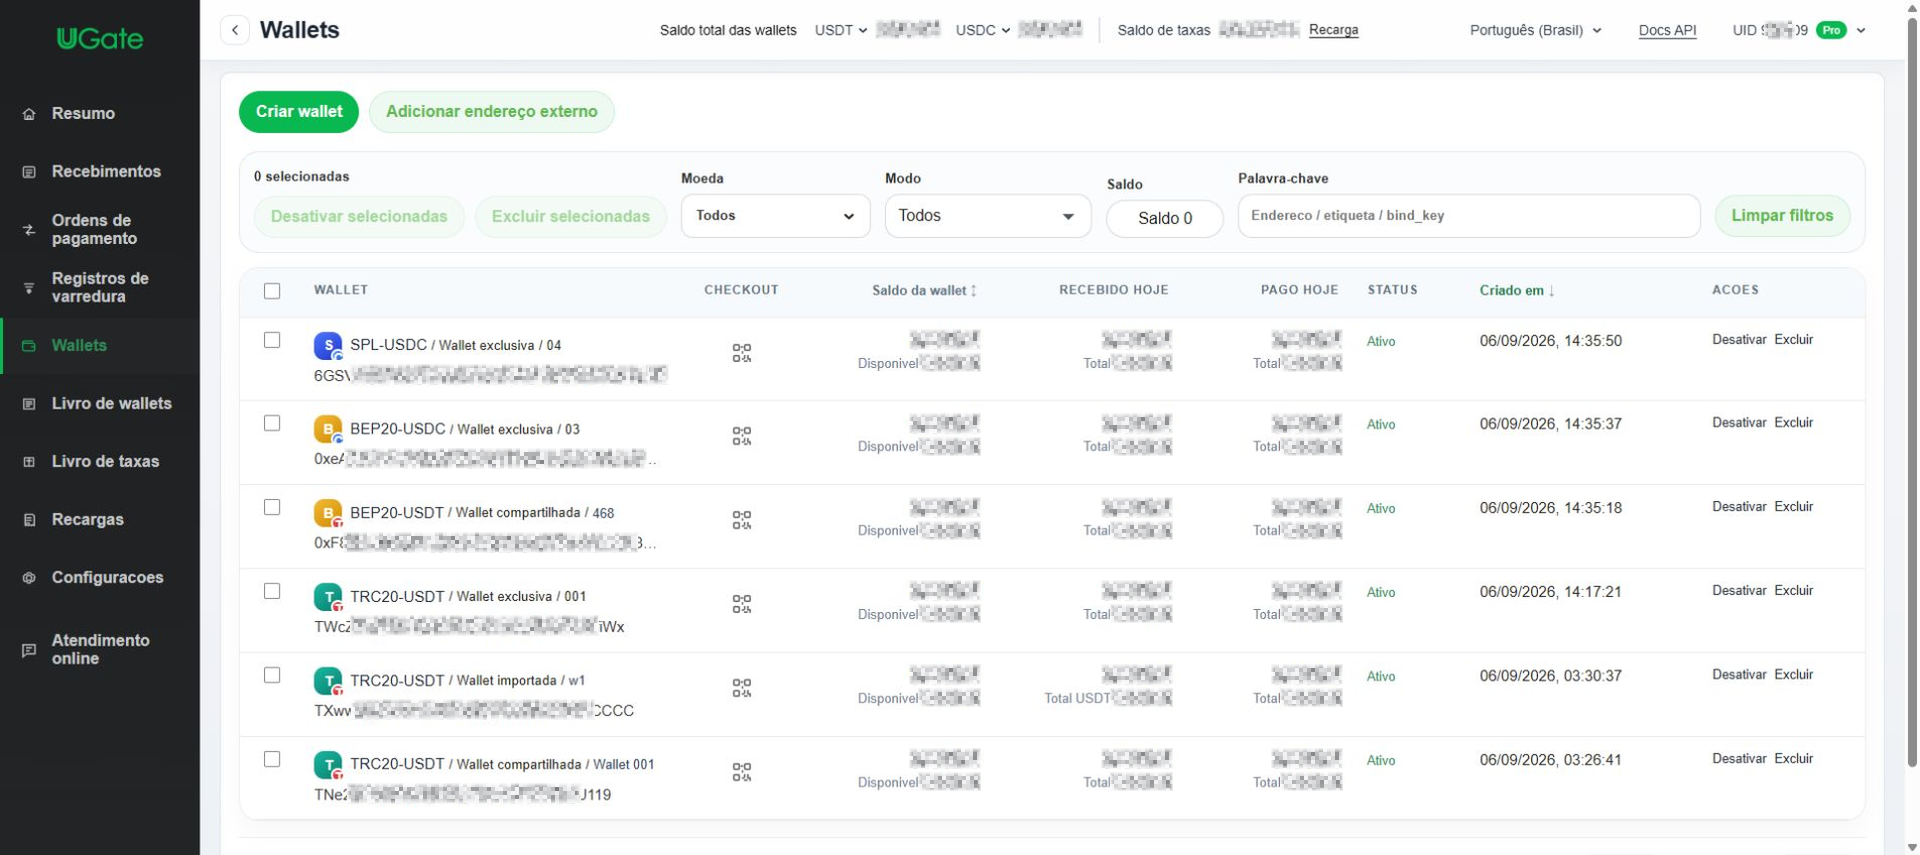Open the Português (Brasil) language dropdown
The height and width of the screenshot is (855, 1920).
tap(1535, 30)
